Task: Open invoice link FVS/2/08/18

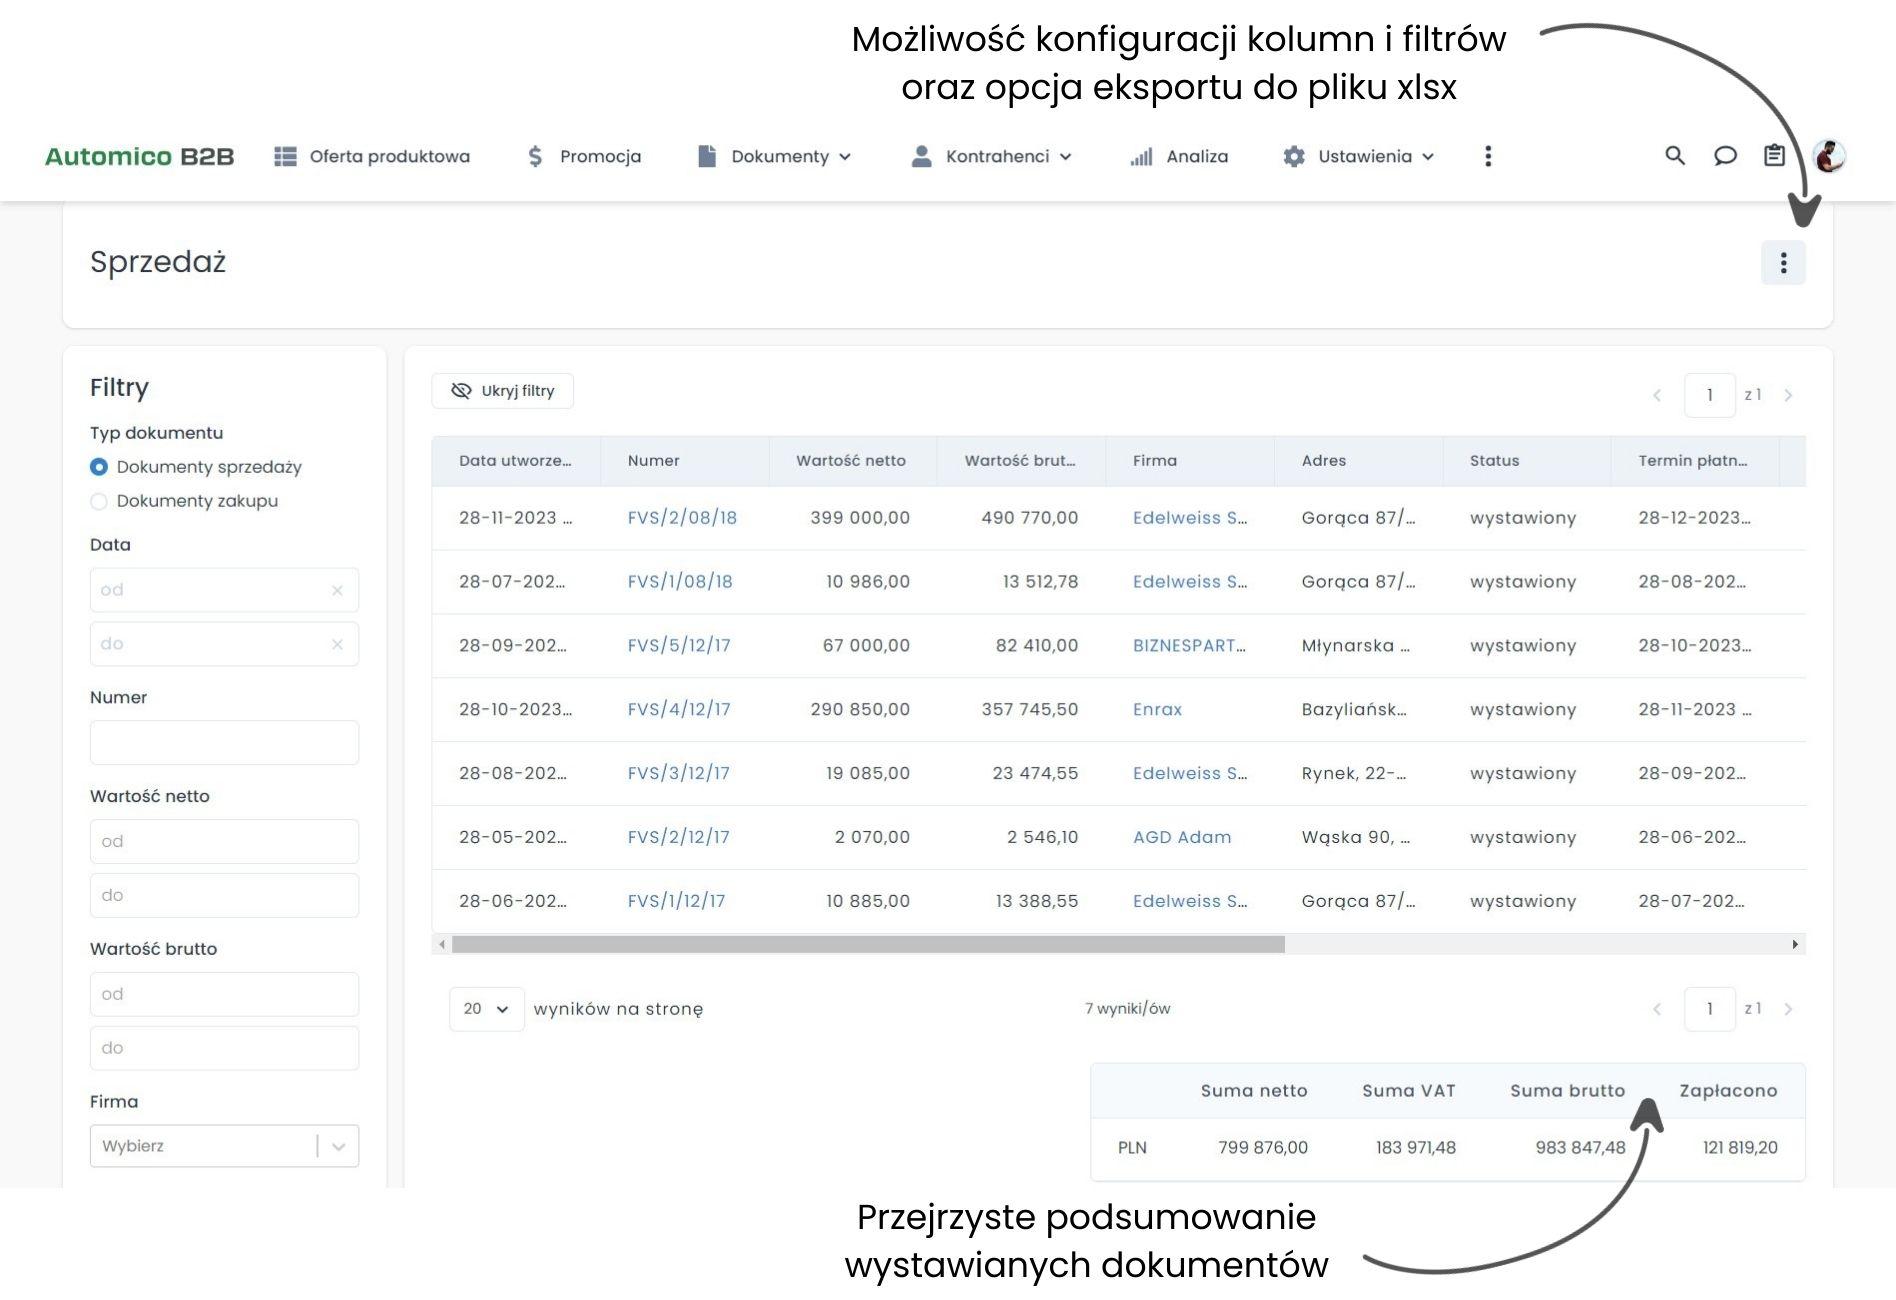Action: pos(682,518)
